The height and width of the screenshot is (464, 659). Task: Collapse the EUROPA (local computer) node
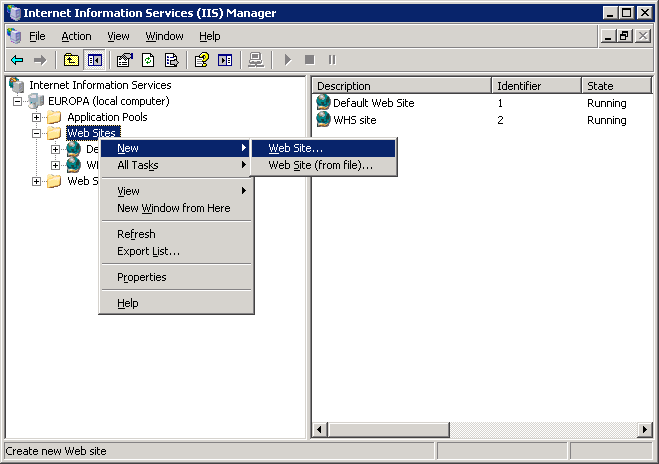17,101
